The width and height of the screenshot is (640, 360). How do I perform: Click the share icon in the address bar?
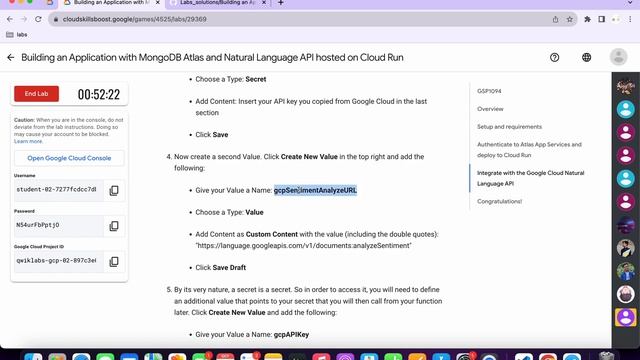coord(555,19)
